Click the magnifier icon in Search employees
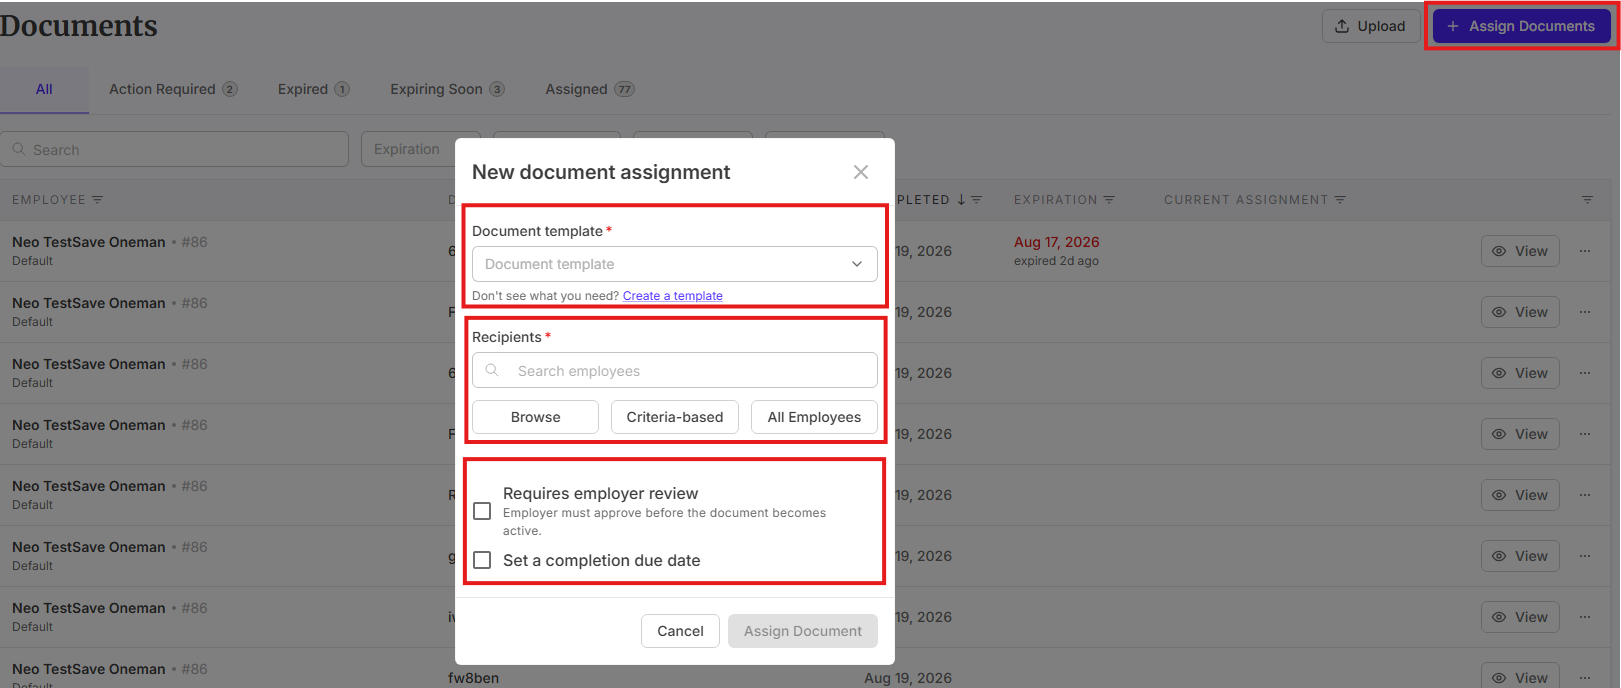 492,370
